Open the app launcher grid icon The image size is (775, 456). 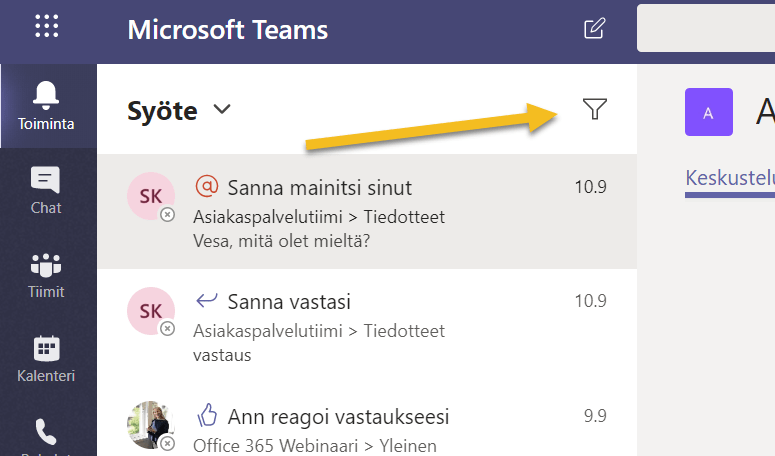47,27
